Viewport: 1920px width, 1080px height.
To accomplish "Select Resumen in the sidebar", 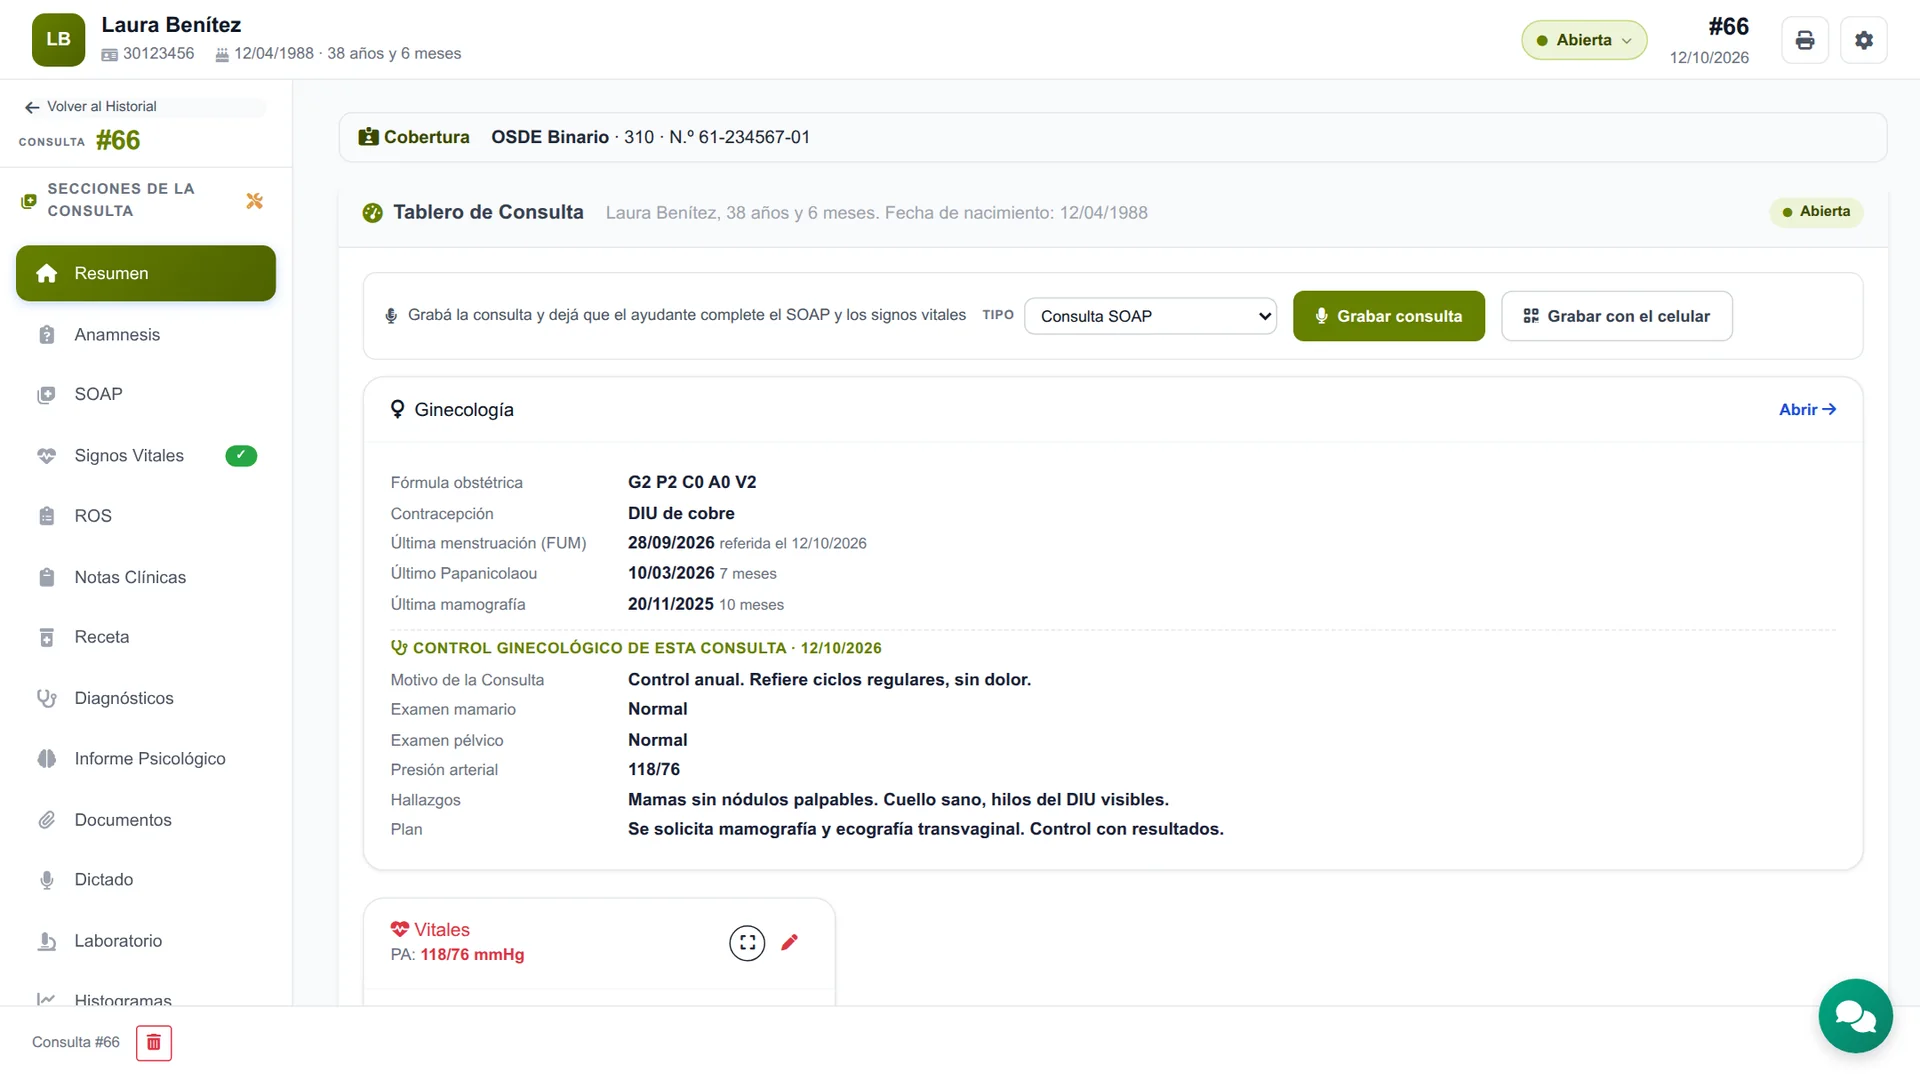I will point(146,273).
